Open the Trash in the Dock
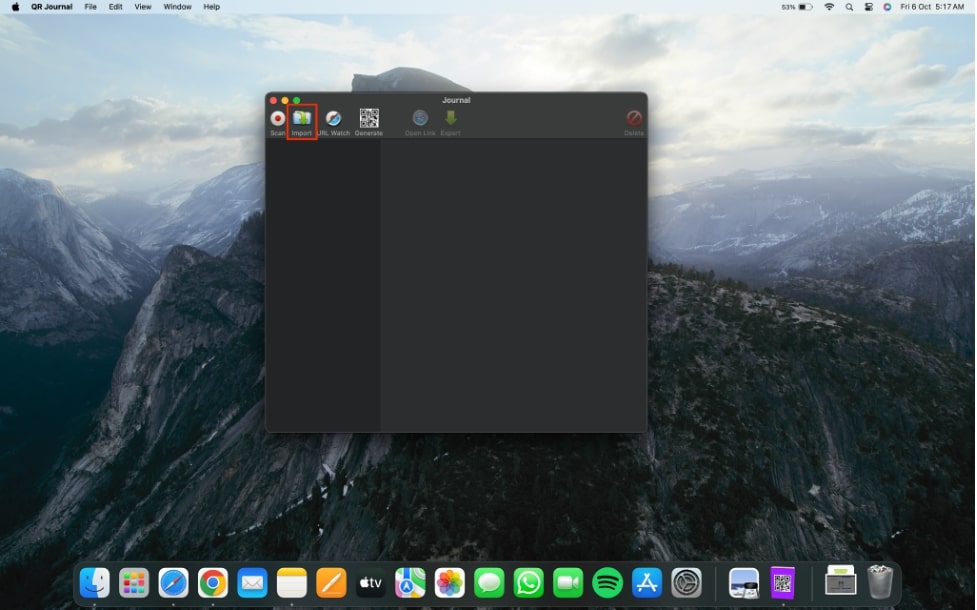Viewport: 977px width, 610px height. 880,582
